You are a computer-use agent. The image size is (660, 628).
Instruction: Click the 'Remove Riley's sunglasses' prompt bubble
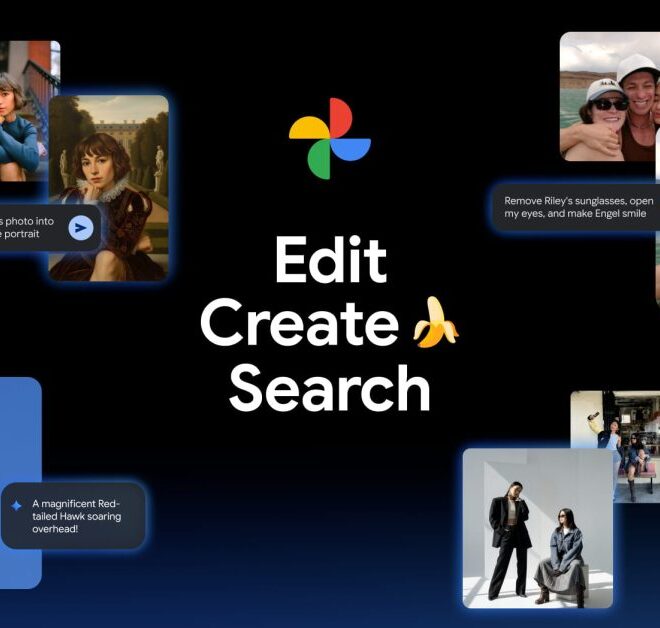point(576,207)
